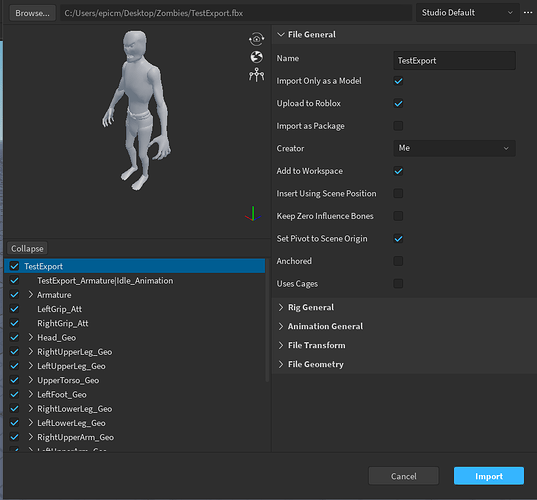Screen dimensions: 537x500
Task: Click the Import button
Action: [489, 476]
